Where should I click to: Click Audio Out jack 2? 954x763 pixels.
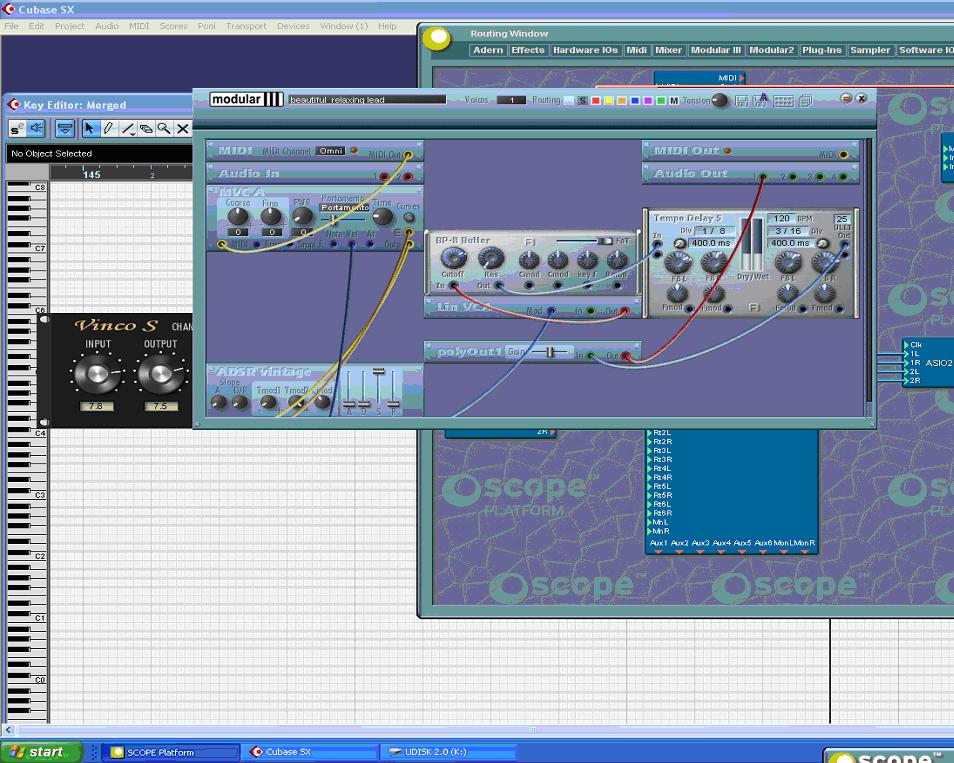pos(793,177)
